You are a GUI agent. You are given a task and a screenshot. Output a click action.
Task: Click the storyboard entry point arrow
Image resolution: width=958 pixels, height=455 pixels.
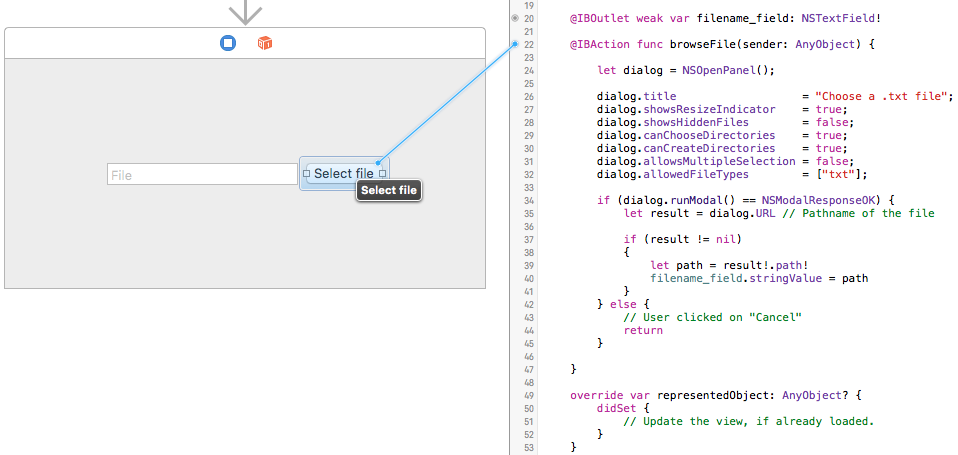[245, 13]
